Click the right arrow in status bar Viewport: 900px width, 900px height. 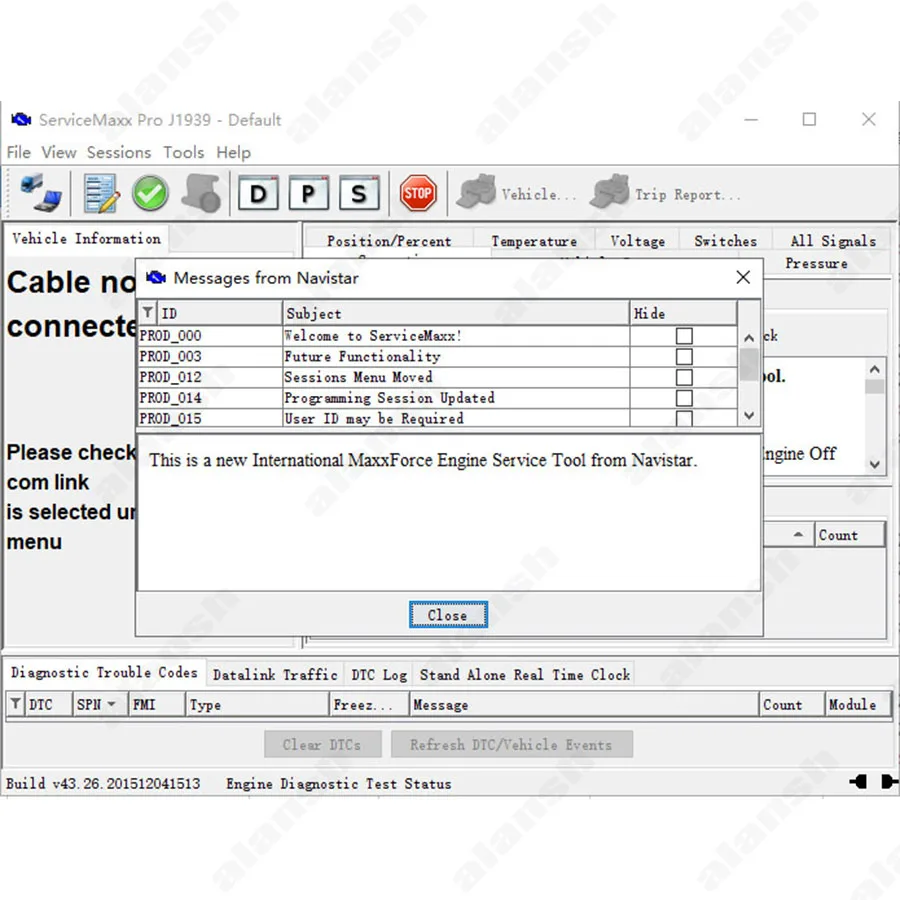[889, 781]
